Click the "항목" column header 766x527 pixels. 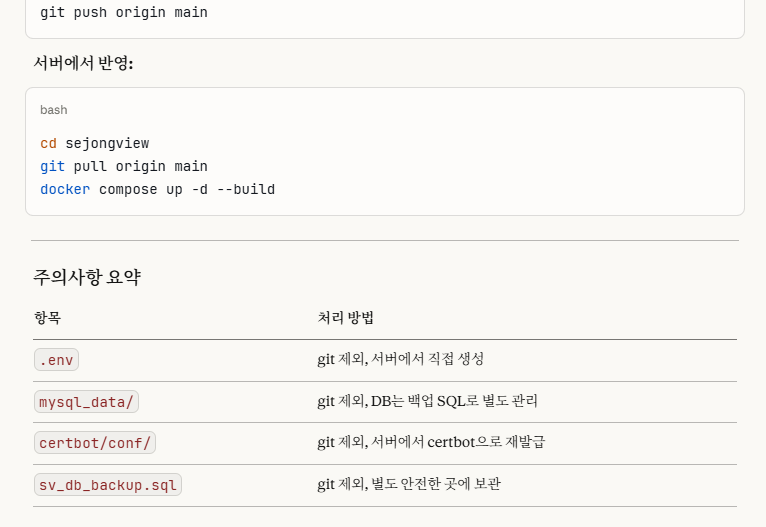(x=47, y=318)
